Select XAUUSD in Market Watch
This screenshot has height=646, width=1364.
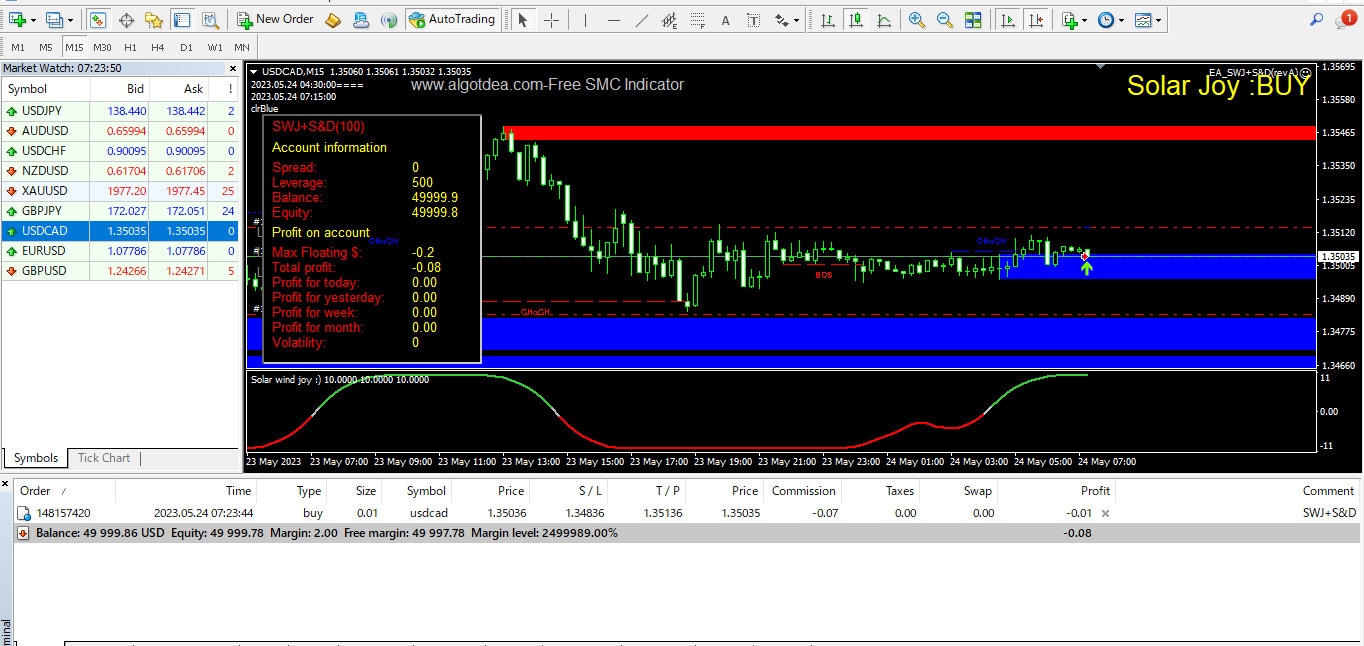click(x=120, y=191)
